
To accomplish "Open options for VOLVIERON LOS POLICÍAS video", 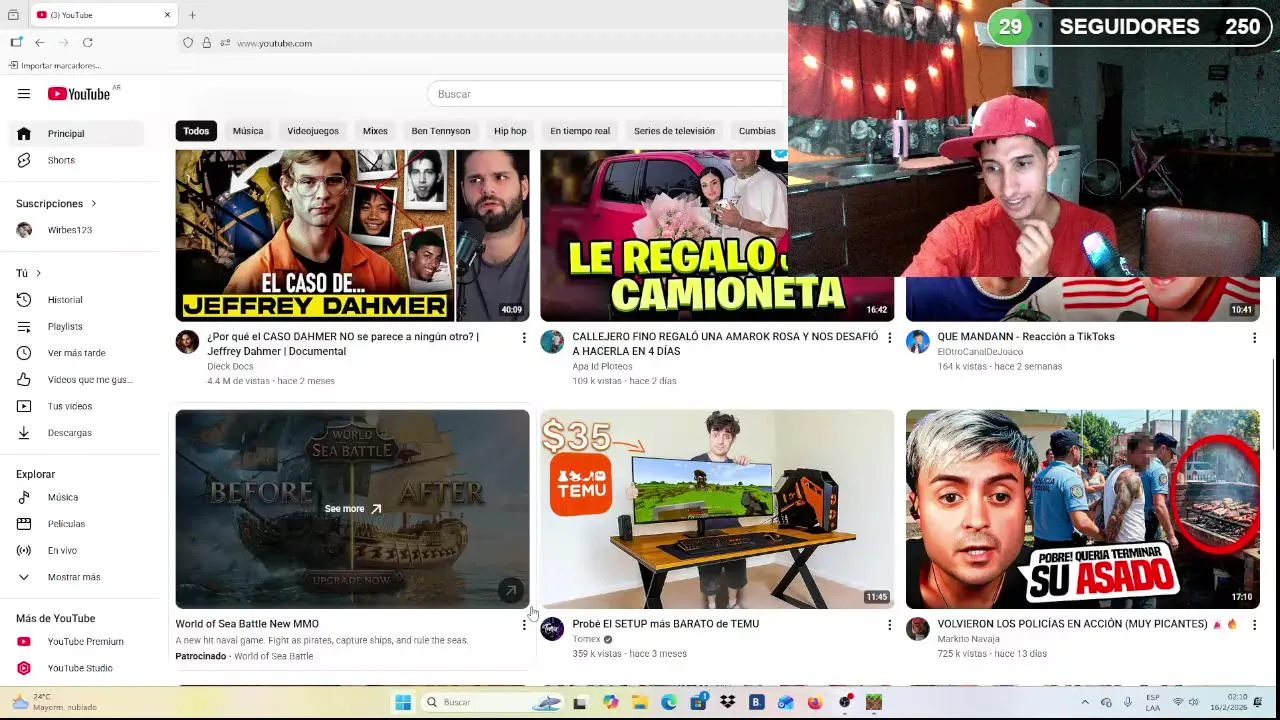I will 1254,625.
